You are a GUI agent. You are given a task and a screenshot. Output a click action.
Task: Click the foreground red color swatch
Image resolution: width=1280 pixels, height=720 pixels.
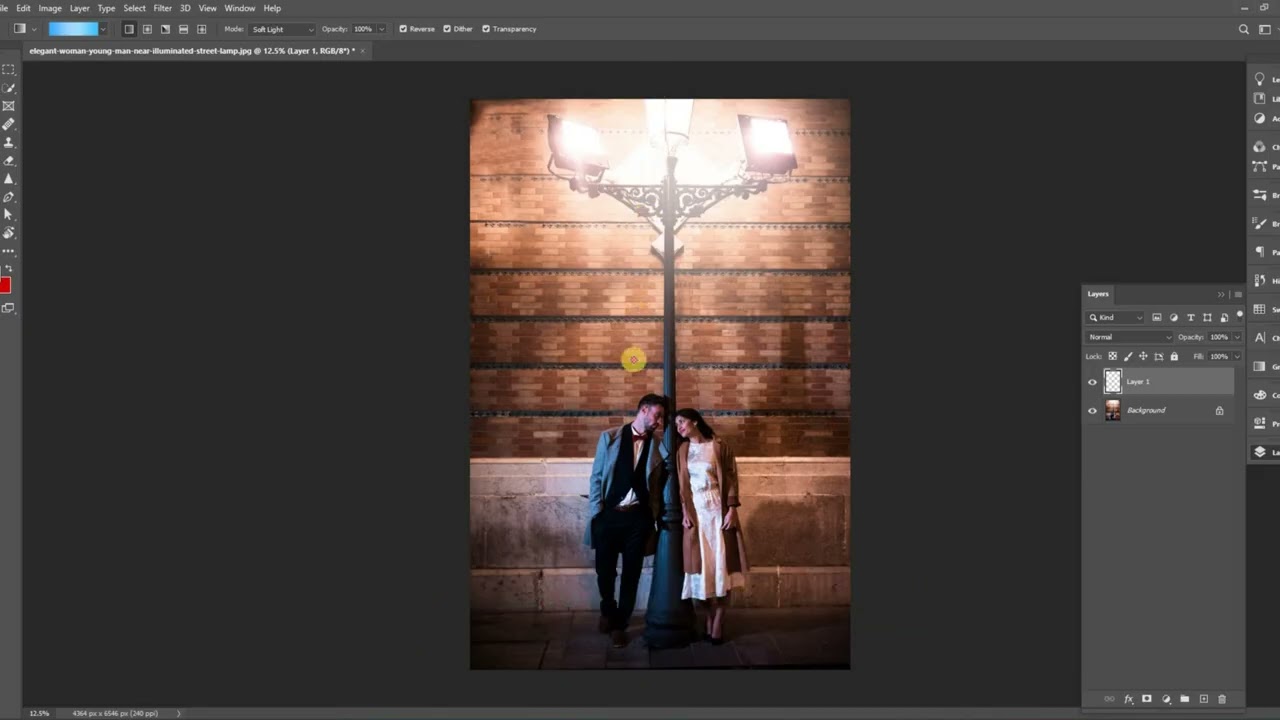(5, 286)
